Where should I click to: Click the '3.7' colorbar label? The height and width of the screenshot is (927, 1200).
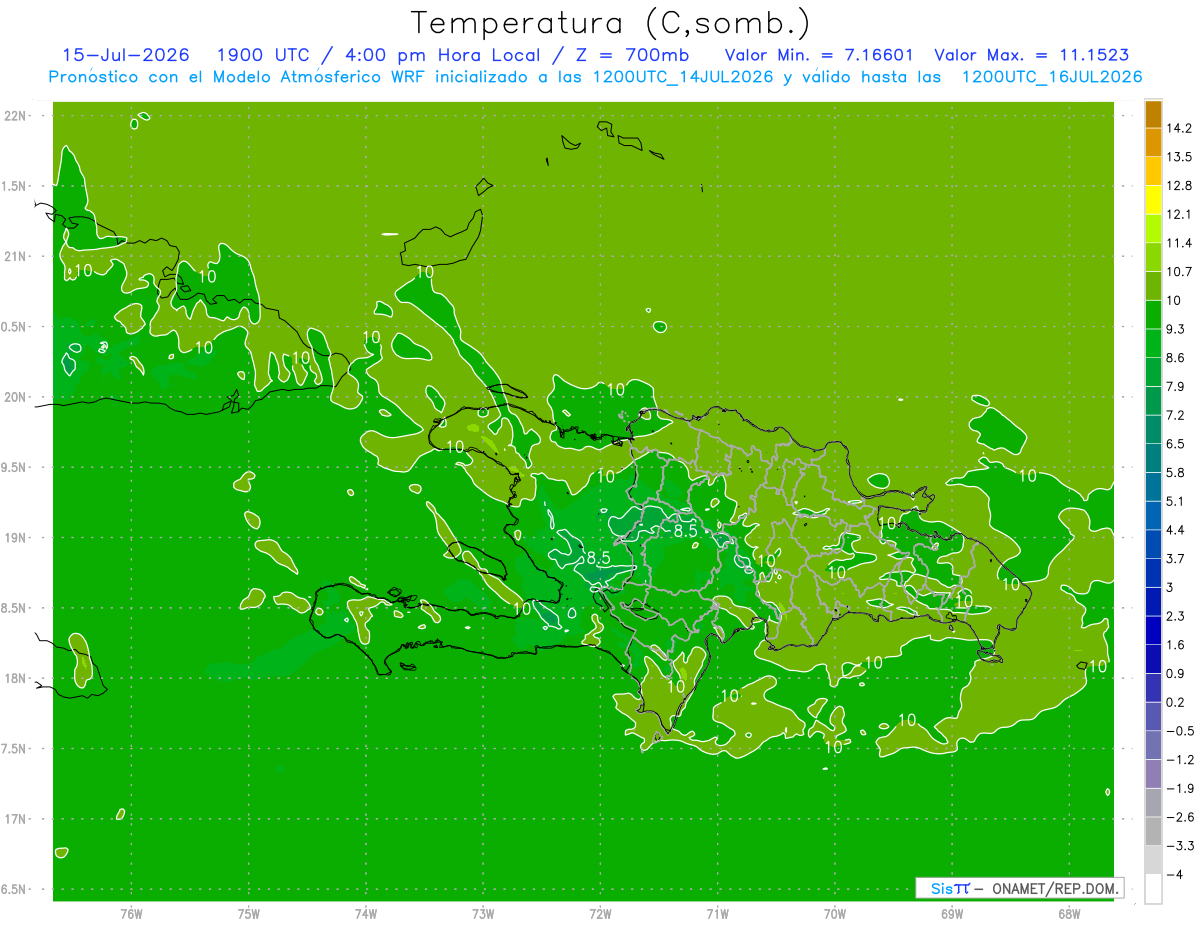[x=1176, y=558]
